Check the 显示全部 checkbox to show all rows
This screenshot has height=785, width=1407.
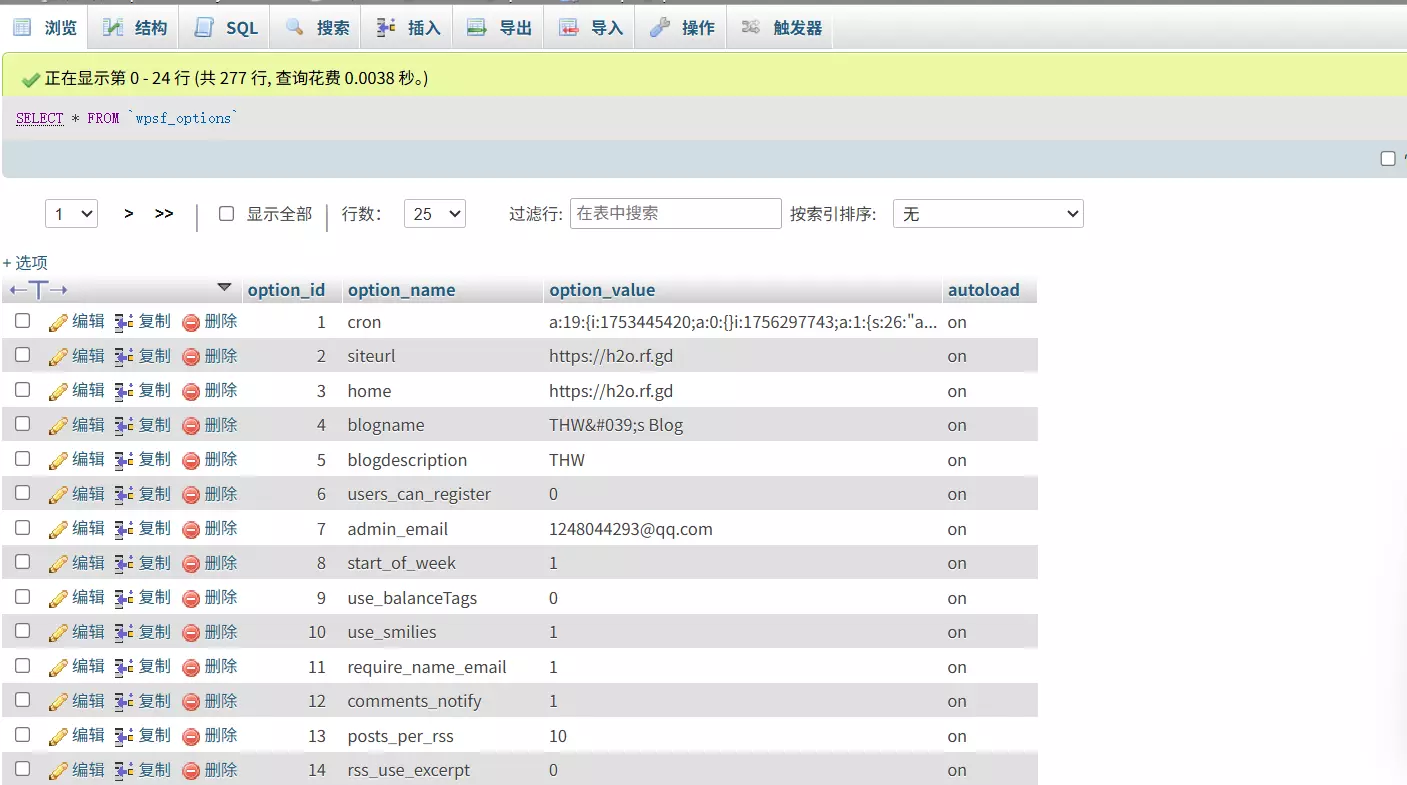[227, 213]
